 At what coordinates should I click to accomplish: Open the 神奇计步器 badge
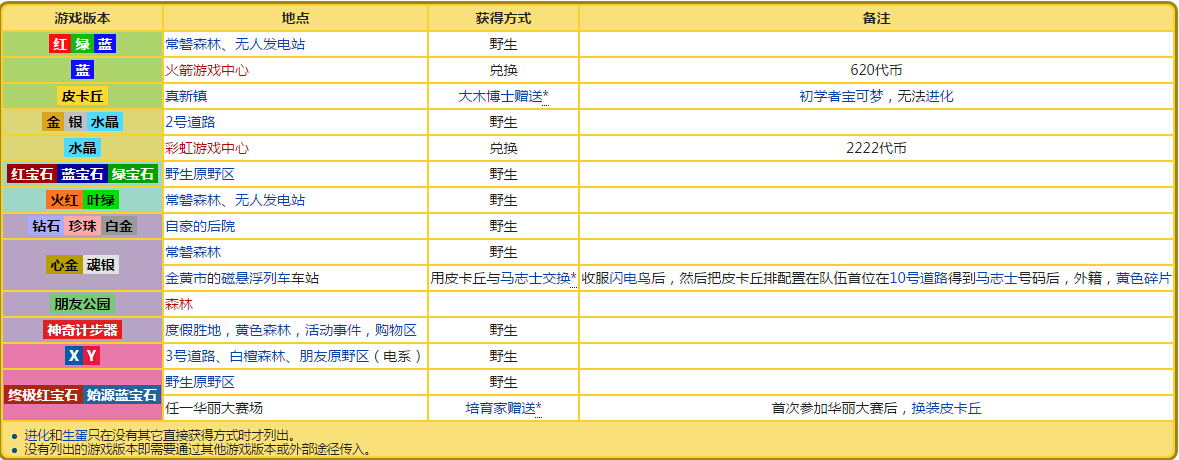coord(83,330)
